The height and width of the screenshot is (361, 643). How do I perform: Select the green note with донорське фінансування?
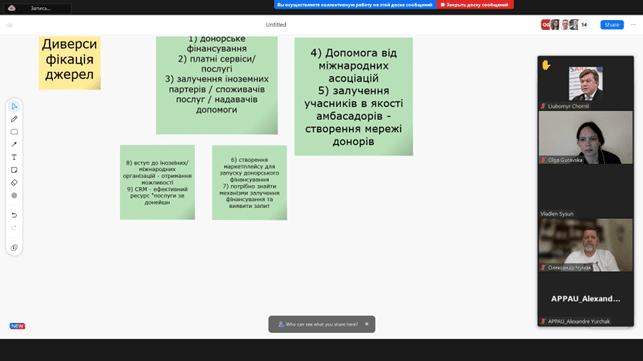click(217, 85)
